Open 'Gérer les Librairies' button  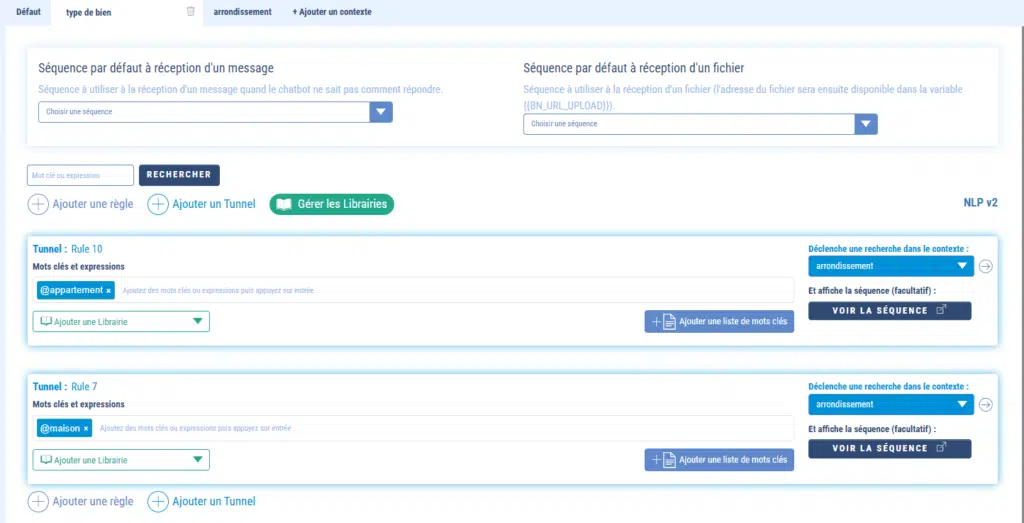[x=333, y=204]
